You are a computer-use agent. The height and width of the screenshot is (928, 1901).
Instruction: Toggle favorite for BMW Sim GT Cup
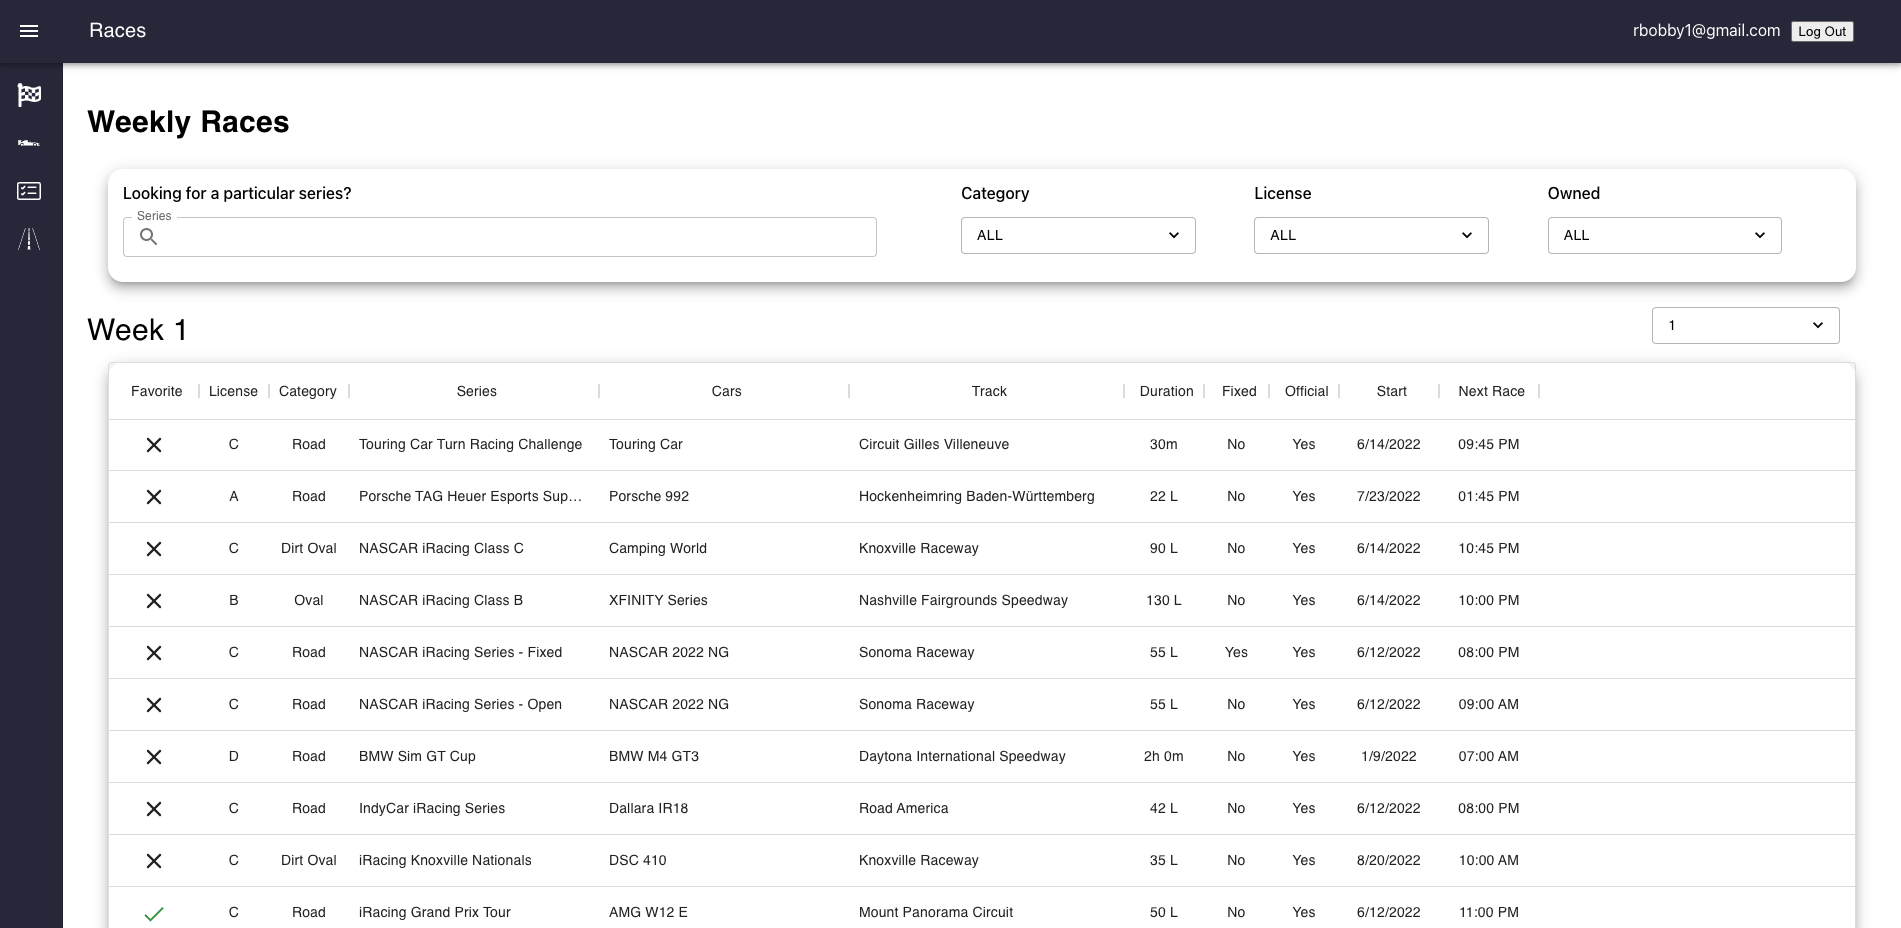(x=154, y=757)
